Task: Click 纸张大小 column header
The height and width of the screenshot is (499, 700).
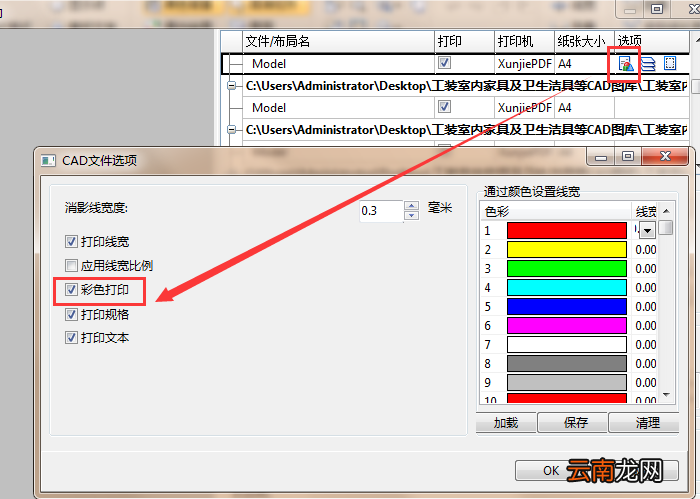Action: (584, 42)
